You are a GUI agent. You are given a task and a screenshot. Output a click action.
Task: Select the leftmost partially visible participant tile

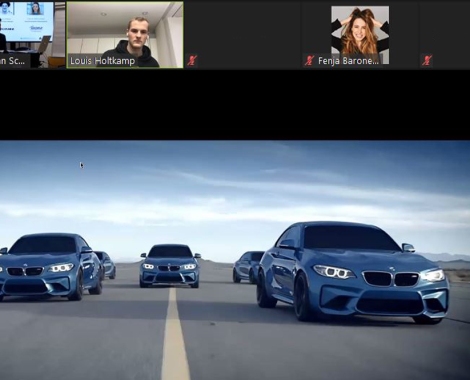click(x=32, y=35)
